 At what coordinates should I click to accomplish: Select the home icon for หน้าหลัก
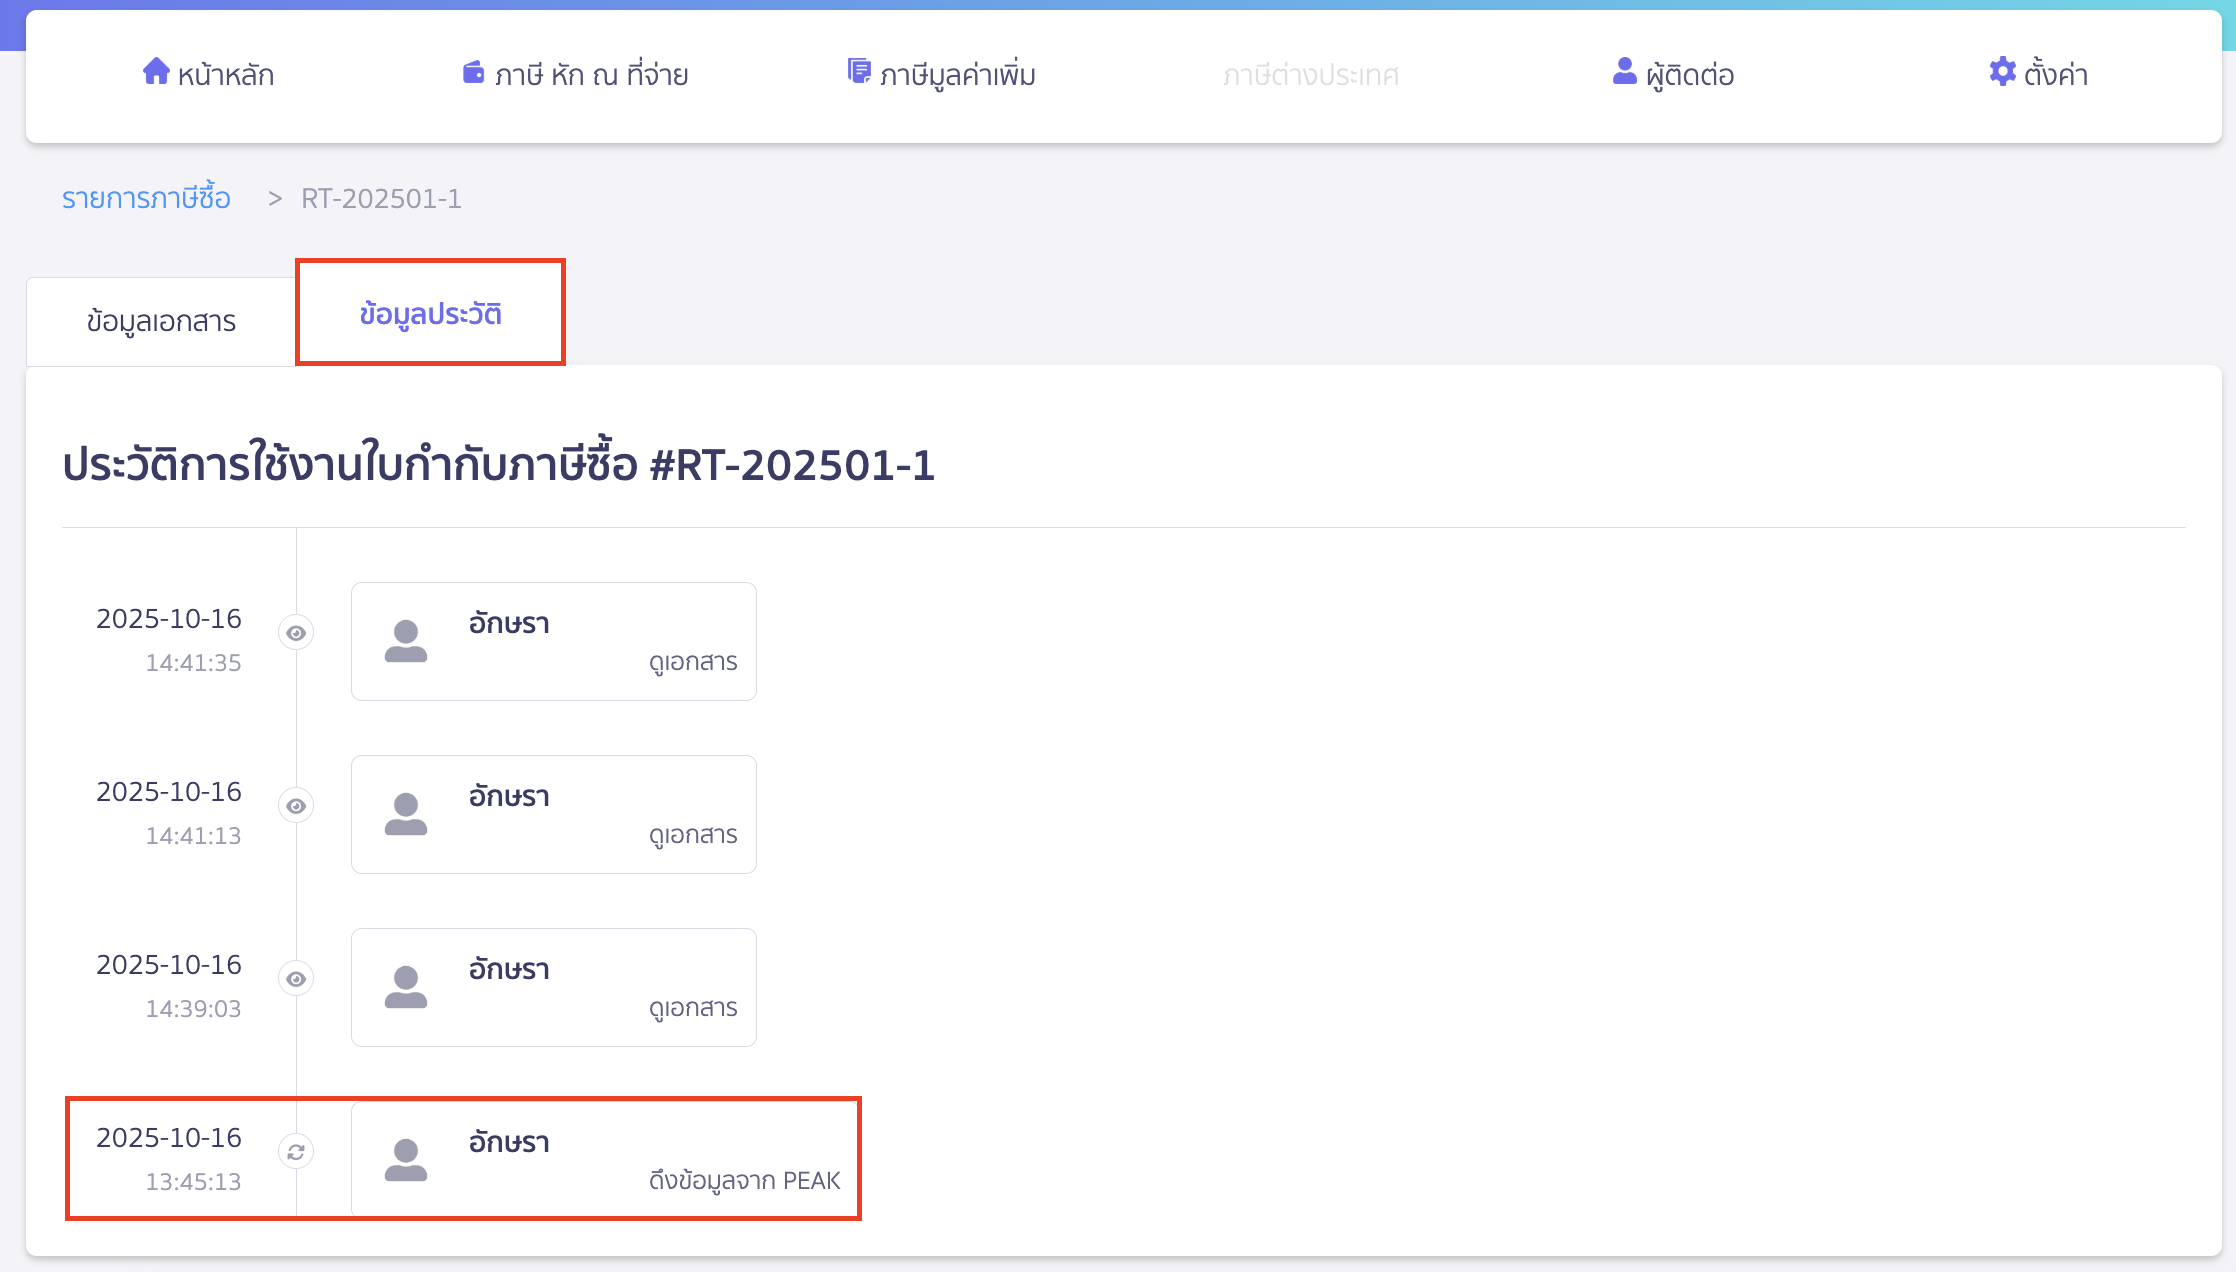(x=156, y=72)
